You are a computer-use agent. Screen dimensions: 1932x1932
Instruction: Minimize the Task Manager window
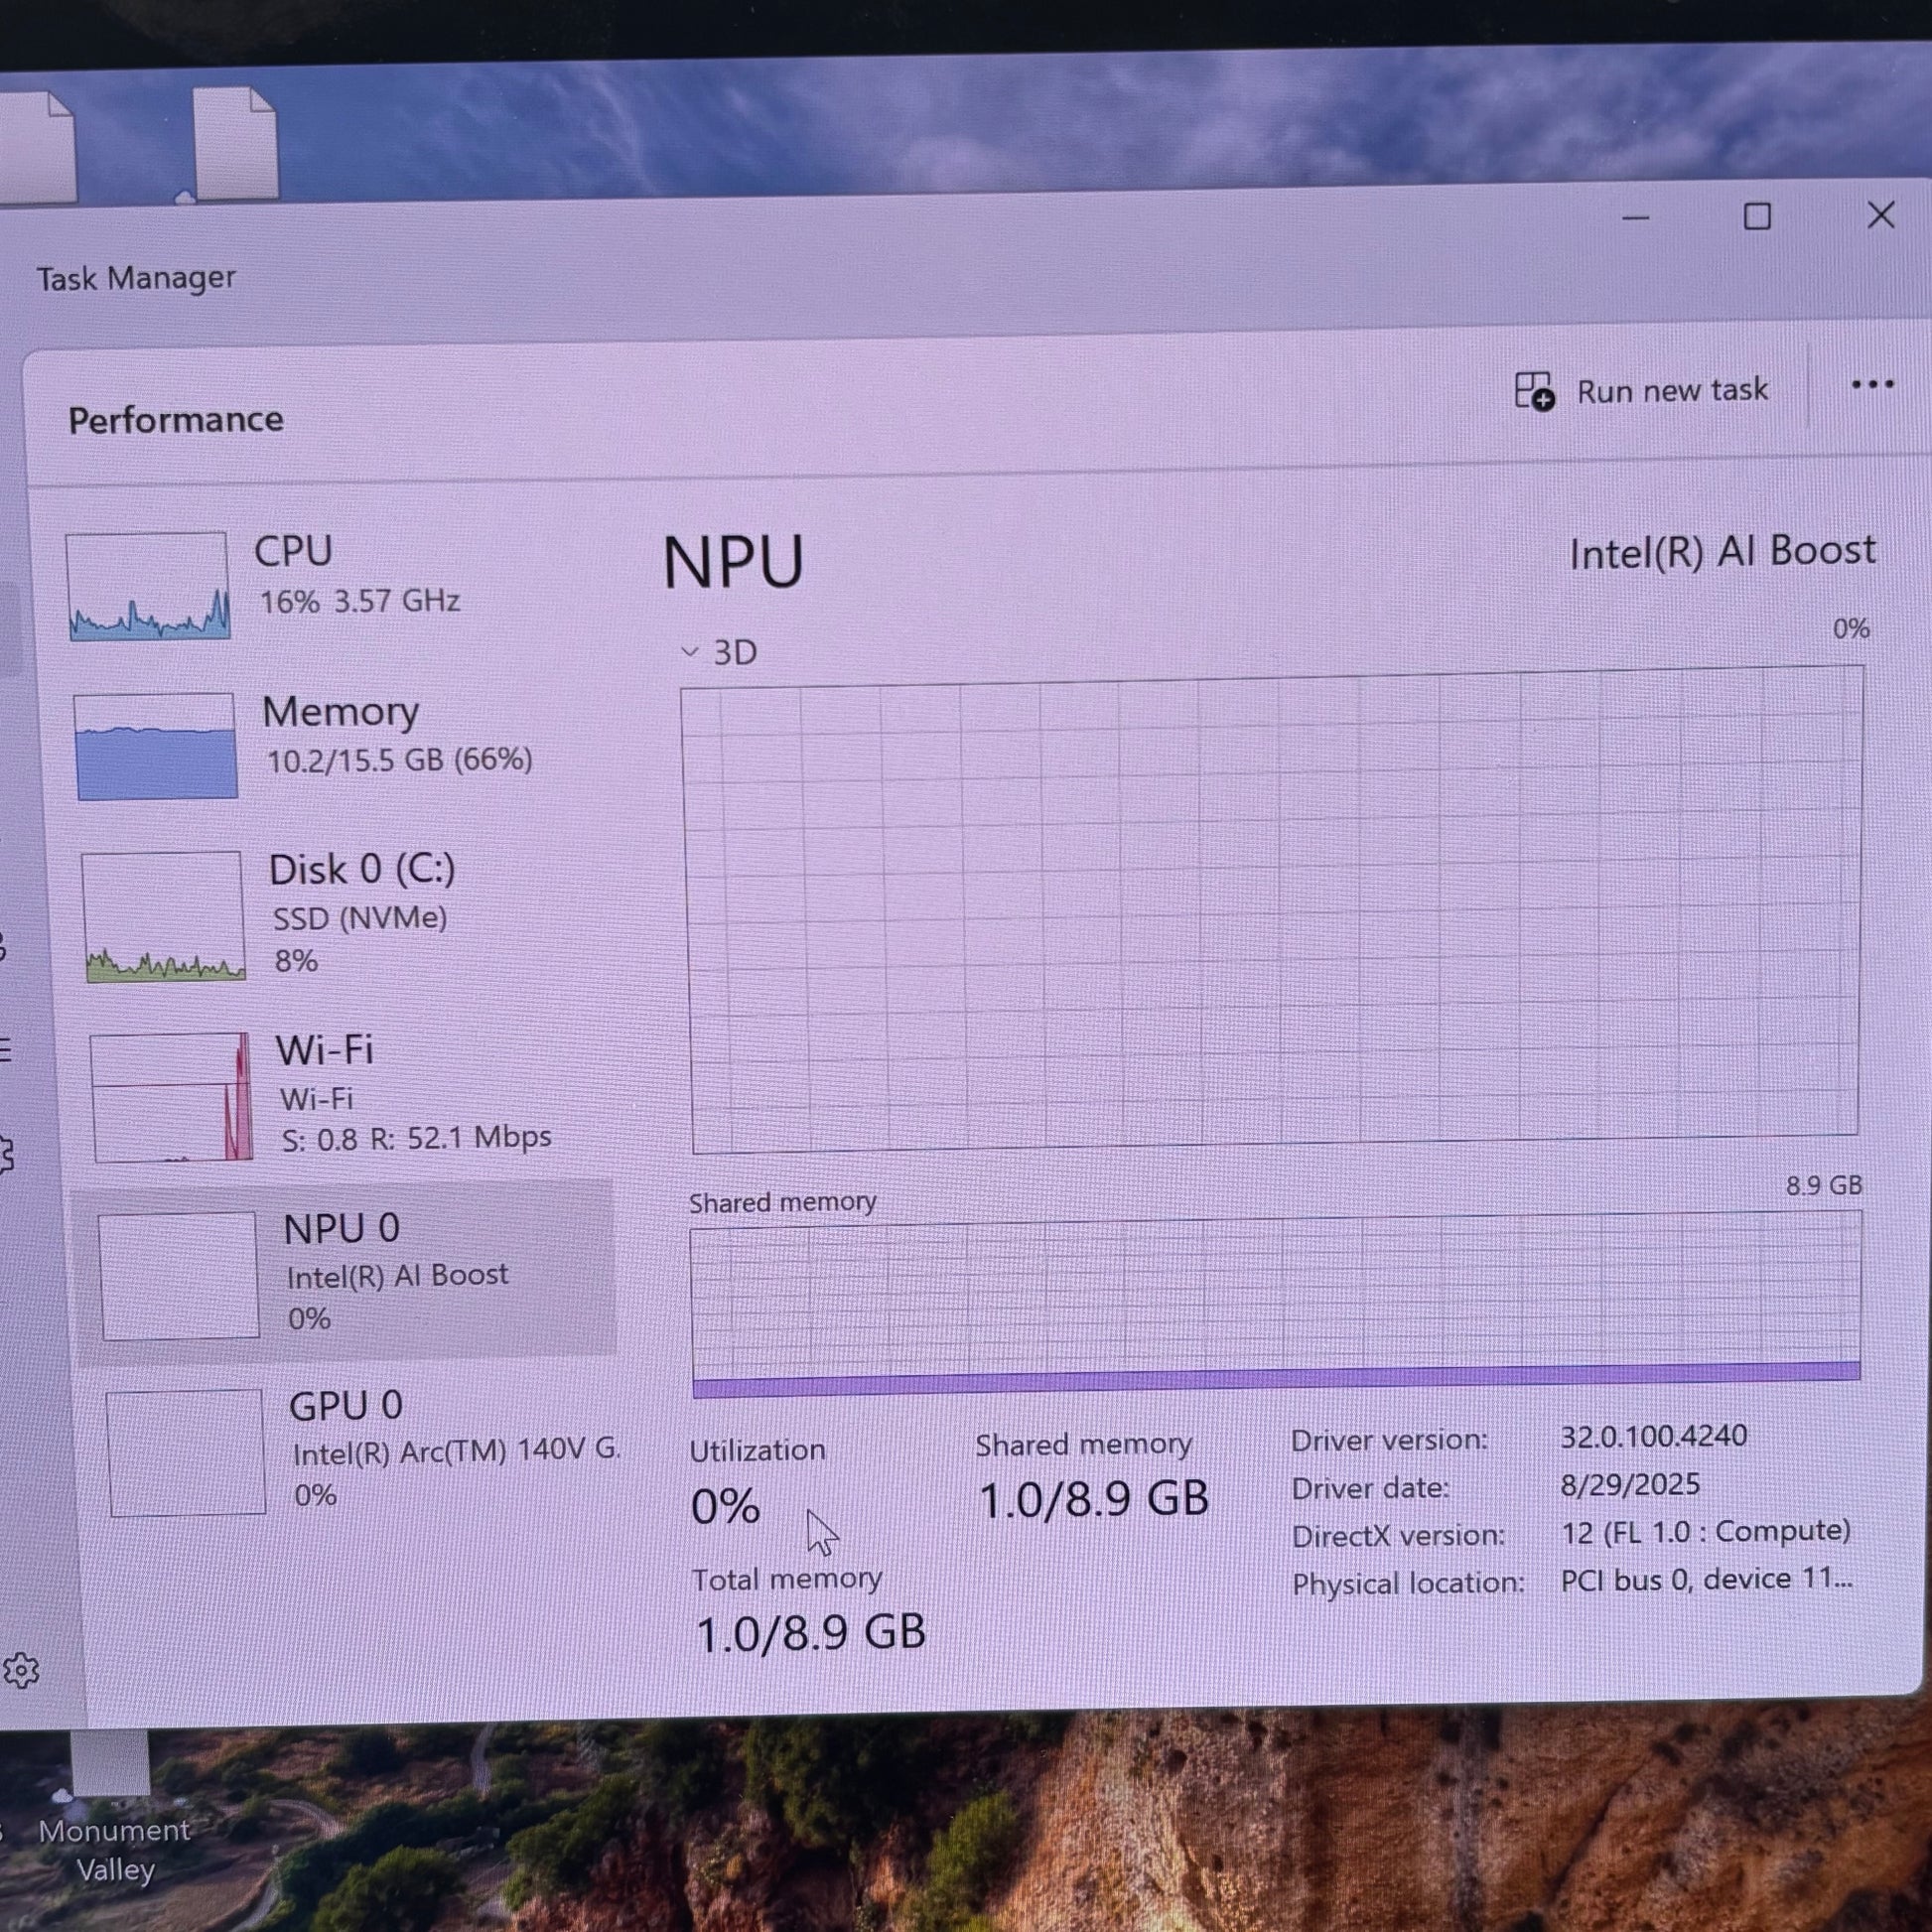[1636, 218]
